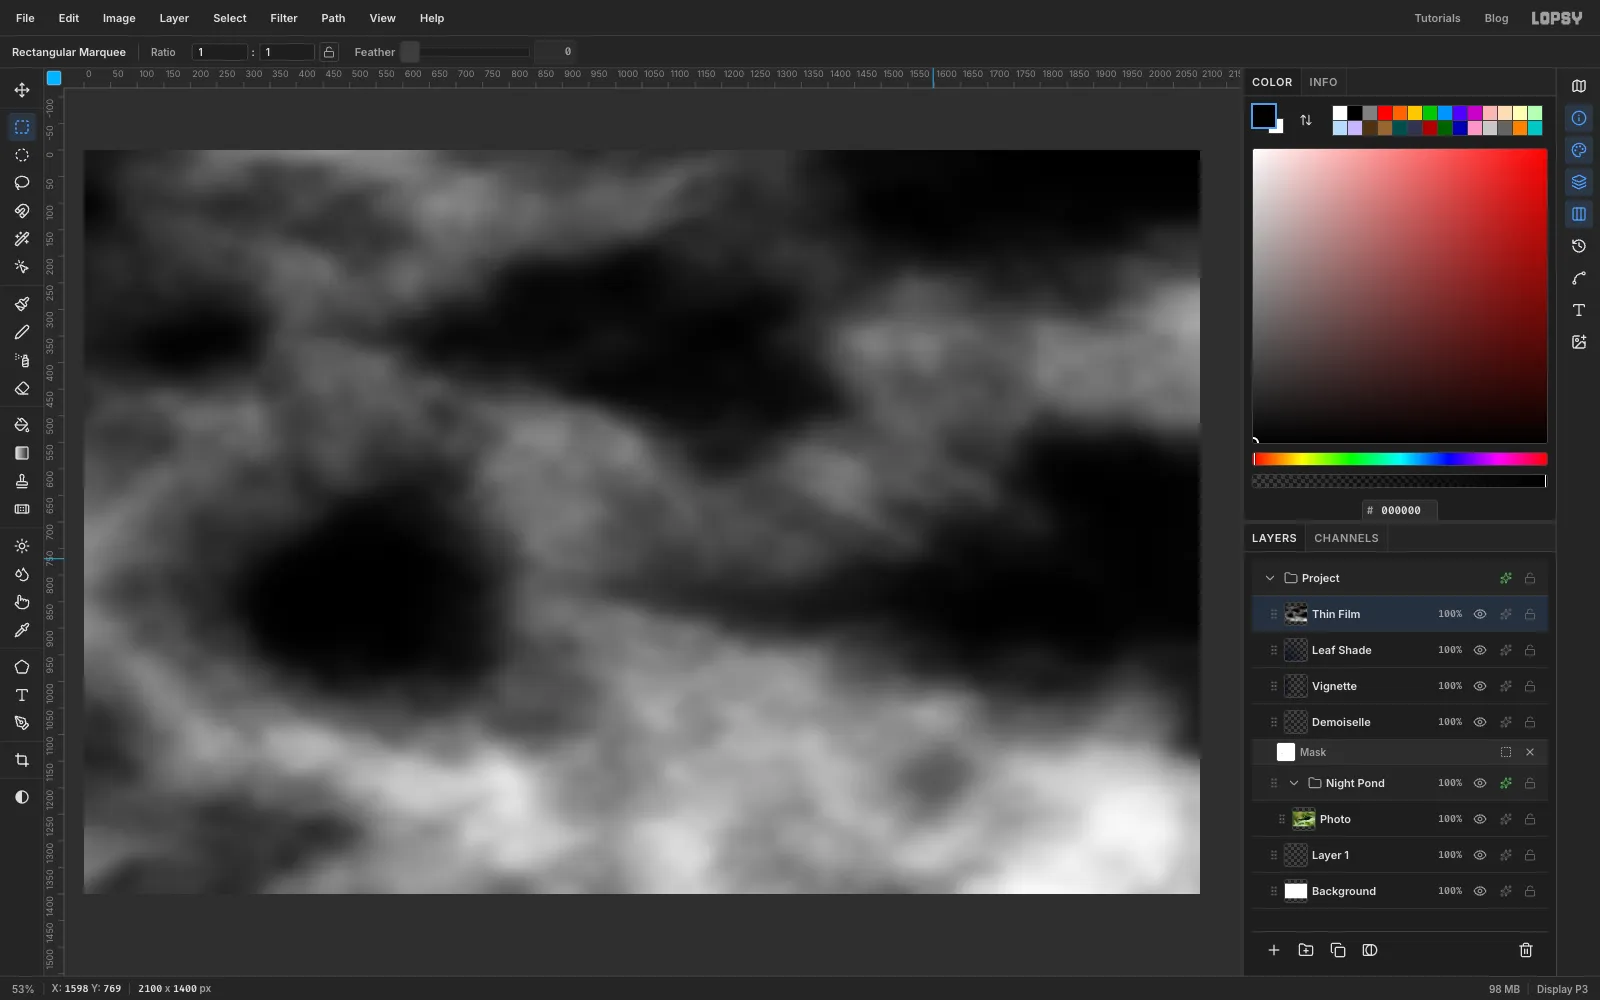This screenshot has height=1000, width=1600.
Task: Toggle visibility of Night Pond group
Action: [x=1480, y=783]
